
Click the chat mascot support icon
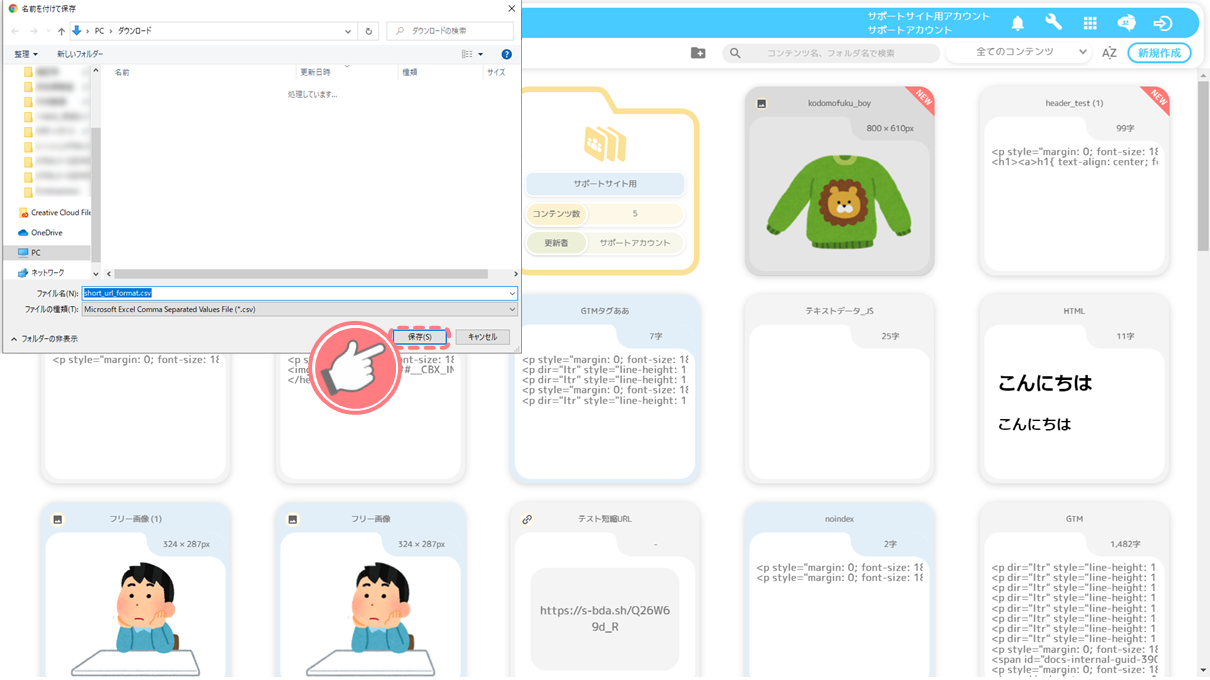click(x=1126, y=23)
